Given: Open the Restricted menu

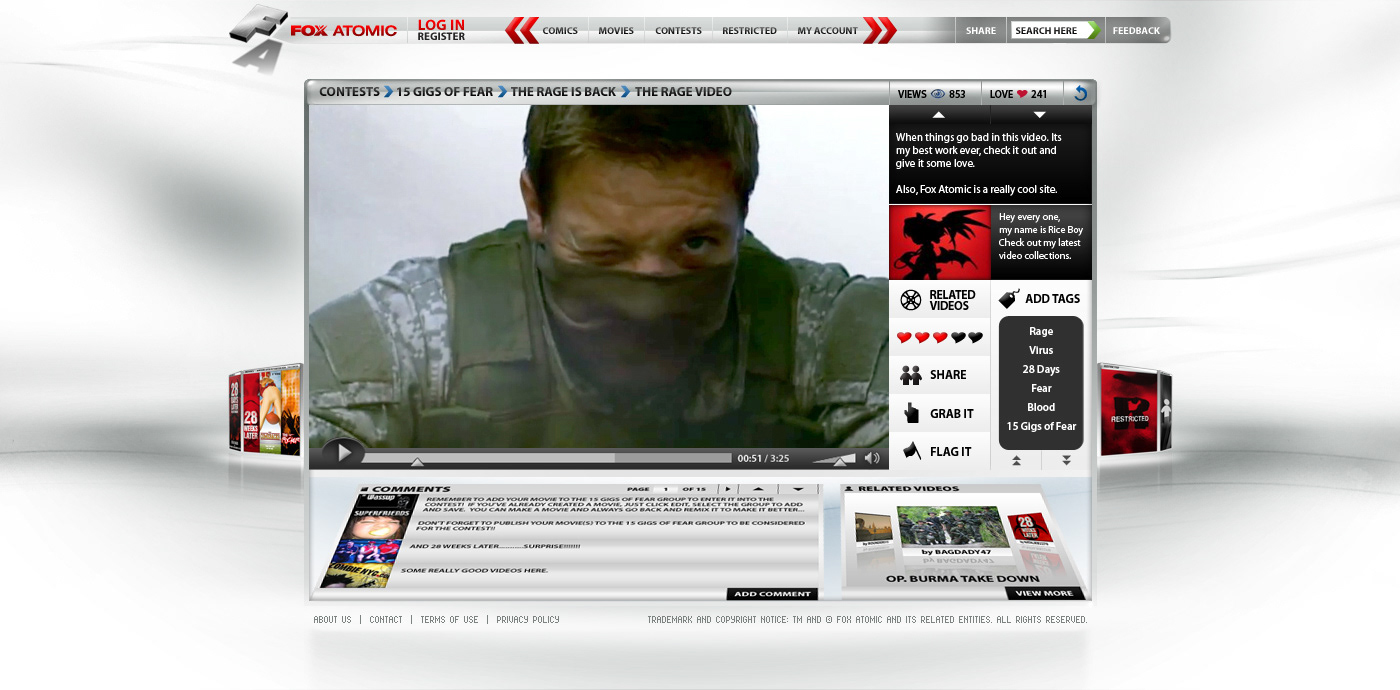Looking at the screenshot, I should point(749,31).
